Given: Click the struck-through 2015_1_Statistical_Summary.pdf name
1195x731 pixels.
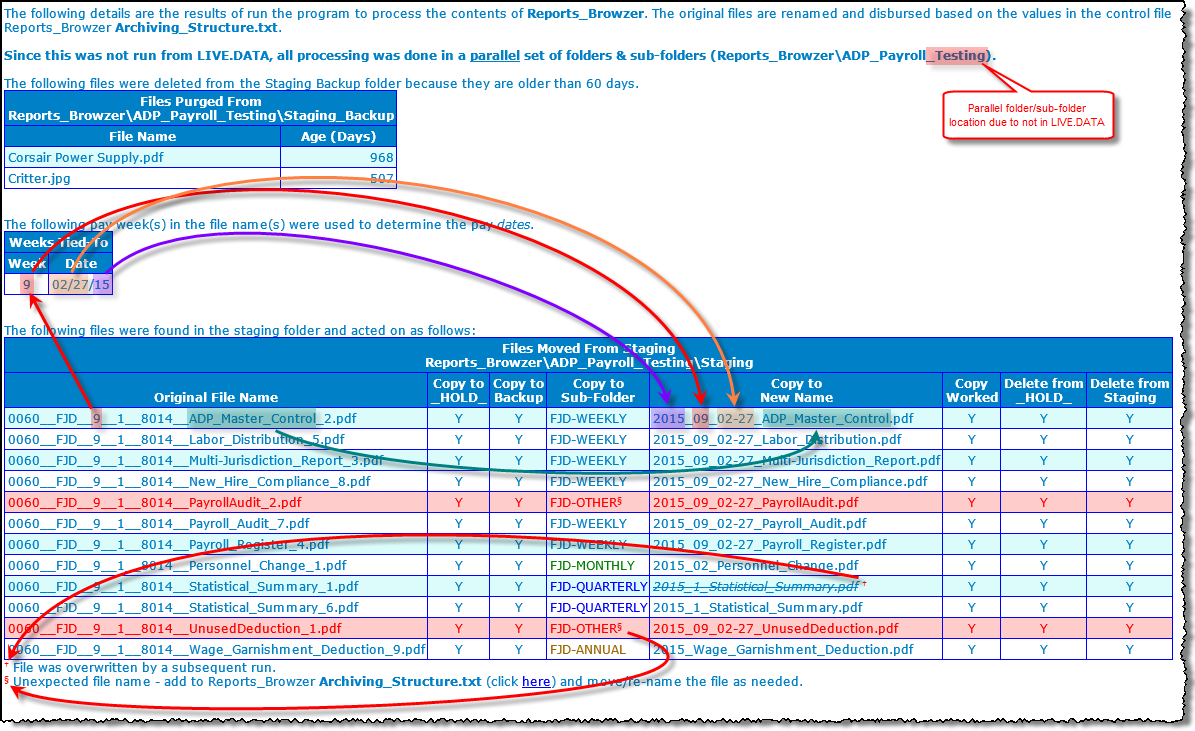Looking at the screenshot, I should (x=755, y=587).
